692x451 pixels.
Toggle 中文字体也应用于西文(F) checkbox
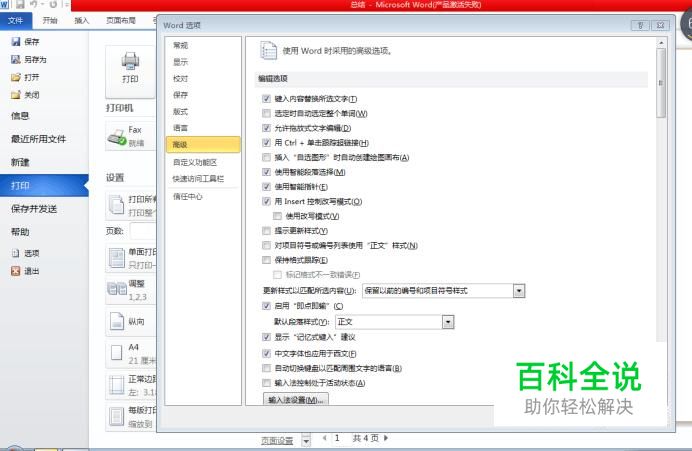click(266, 353)
